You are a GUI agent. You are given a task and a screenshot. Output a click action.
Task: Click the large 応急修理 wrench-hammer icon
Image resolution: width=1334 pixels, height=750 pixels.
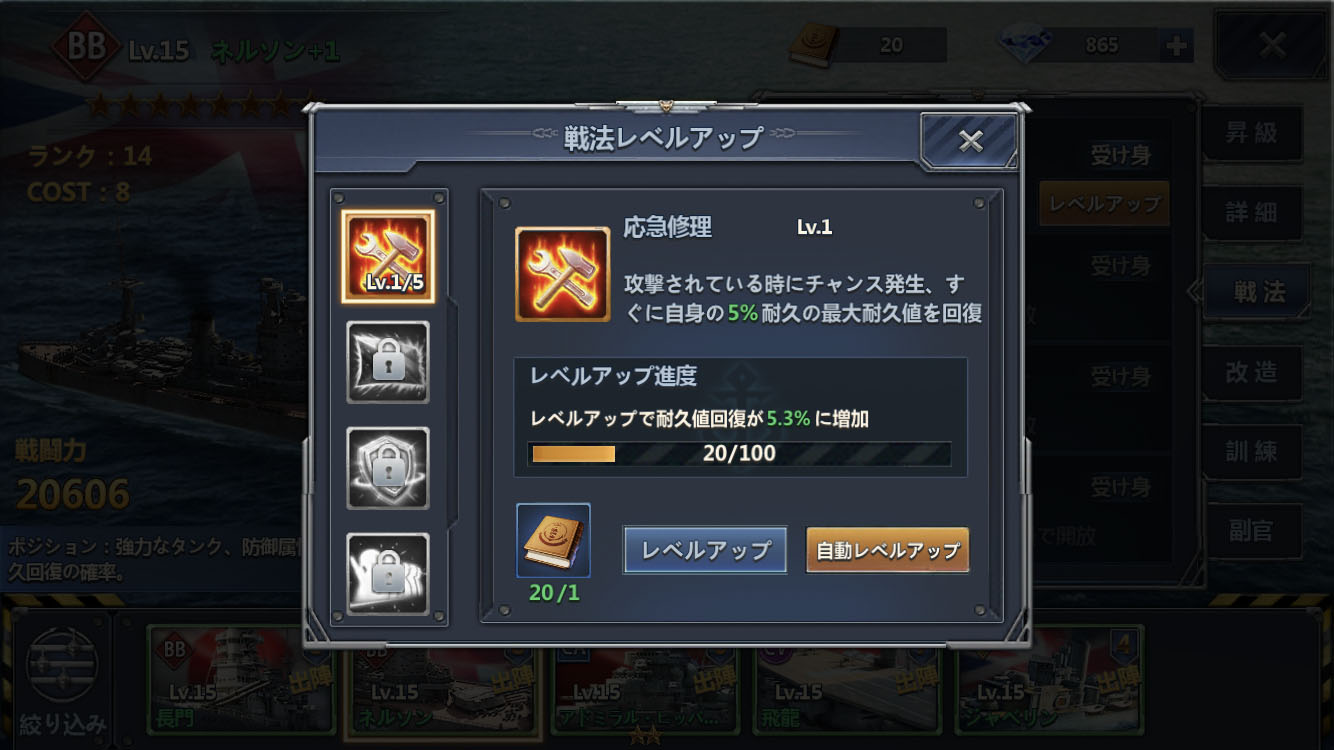[x=562, y=274]
